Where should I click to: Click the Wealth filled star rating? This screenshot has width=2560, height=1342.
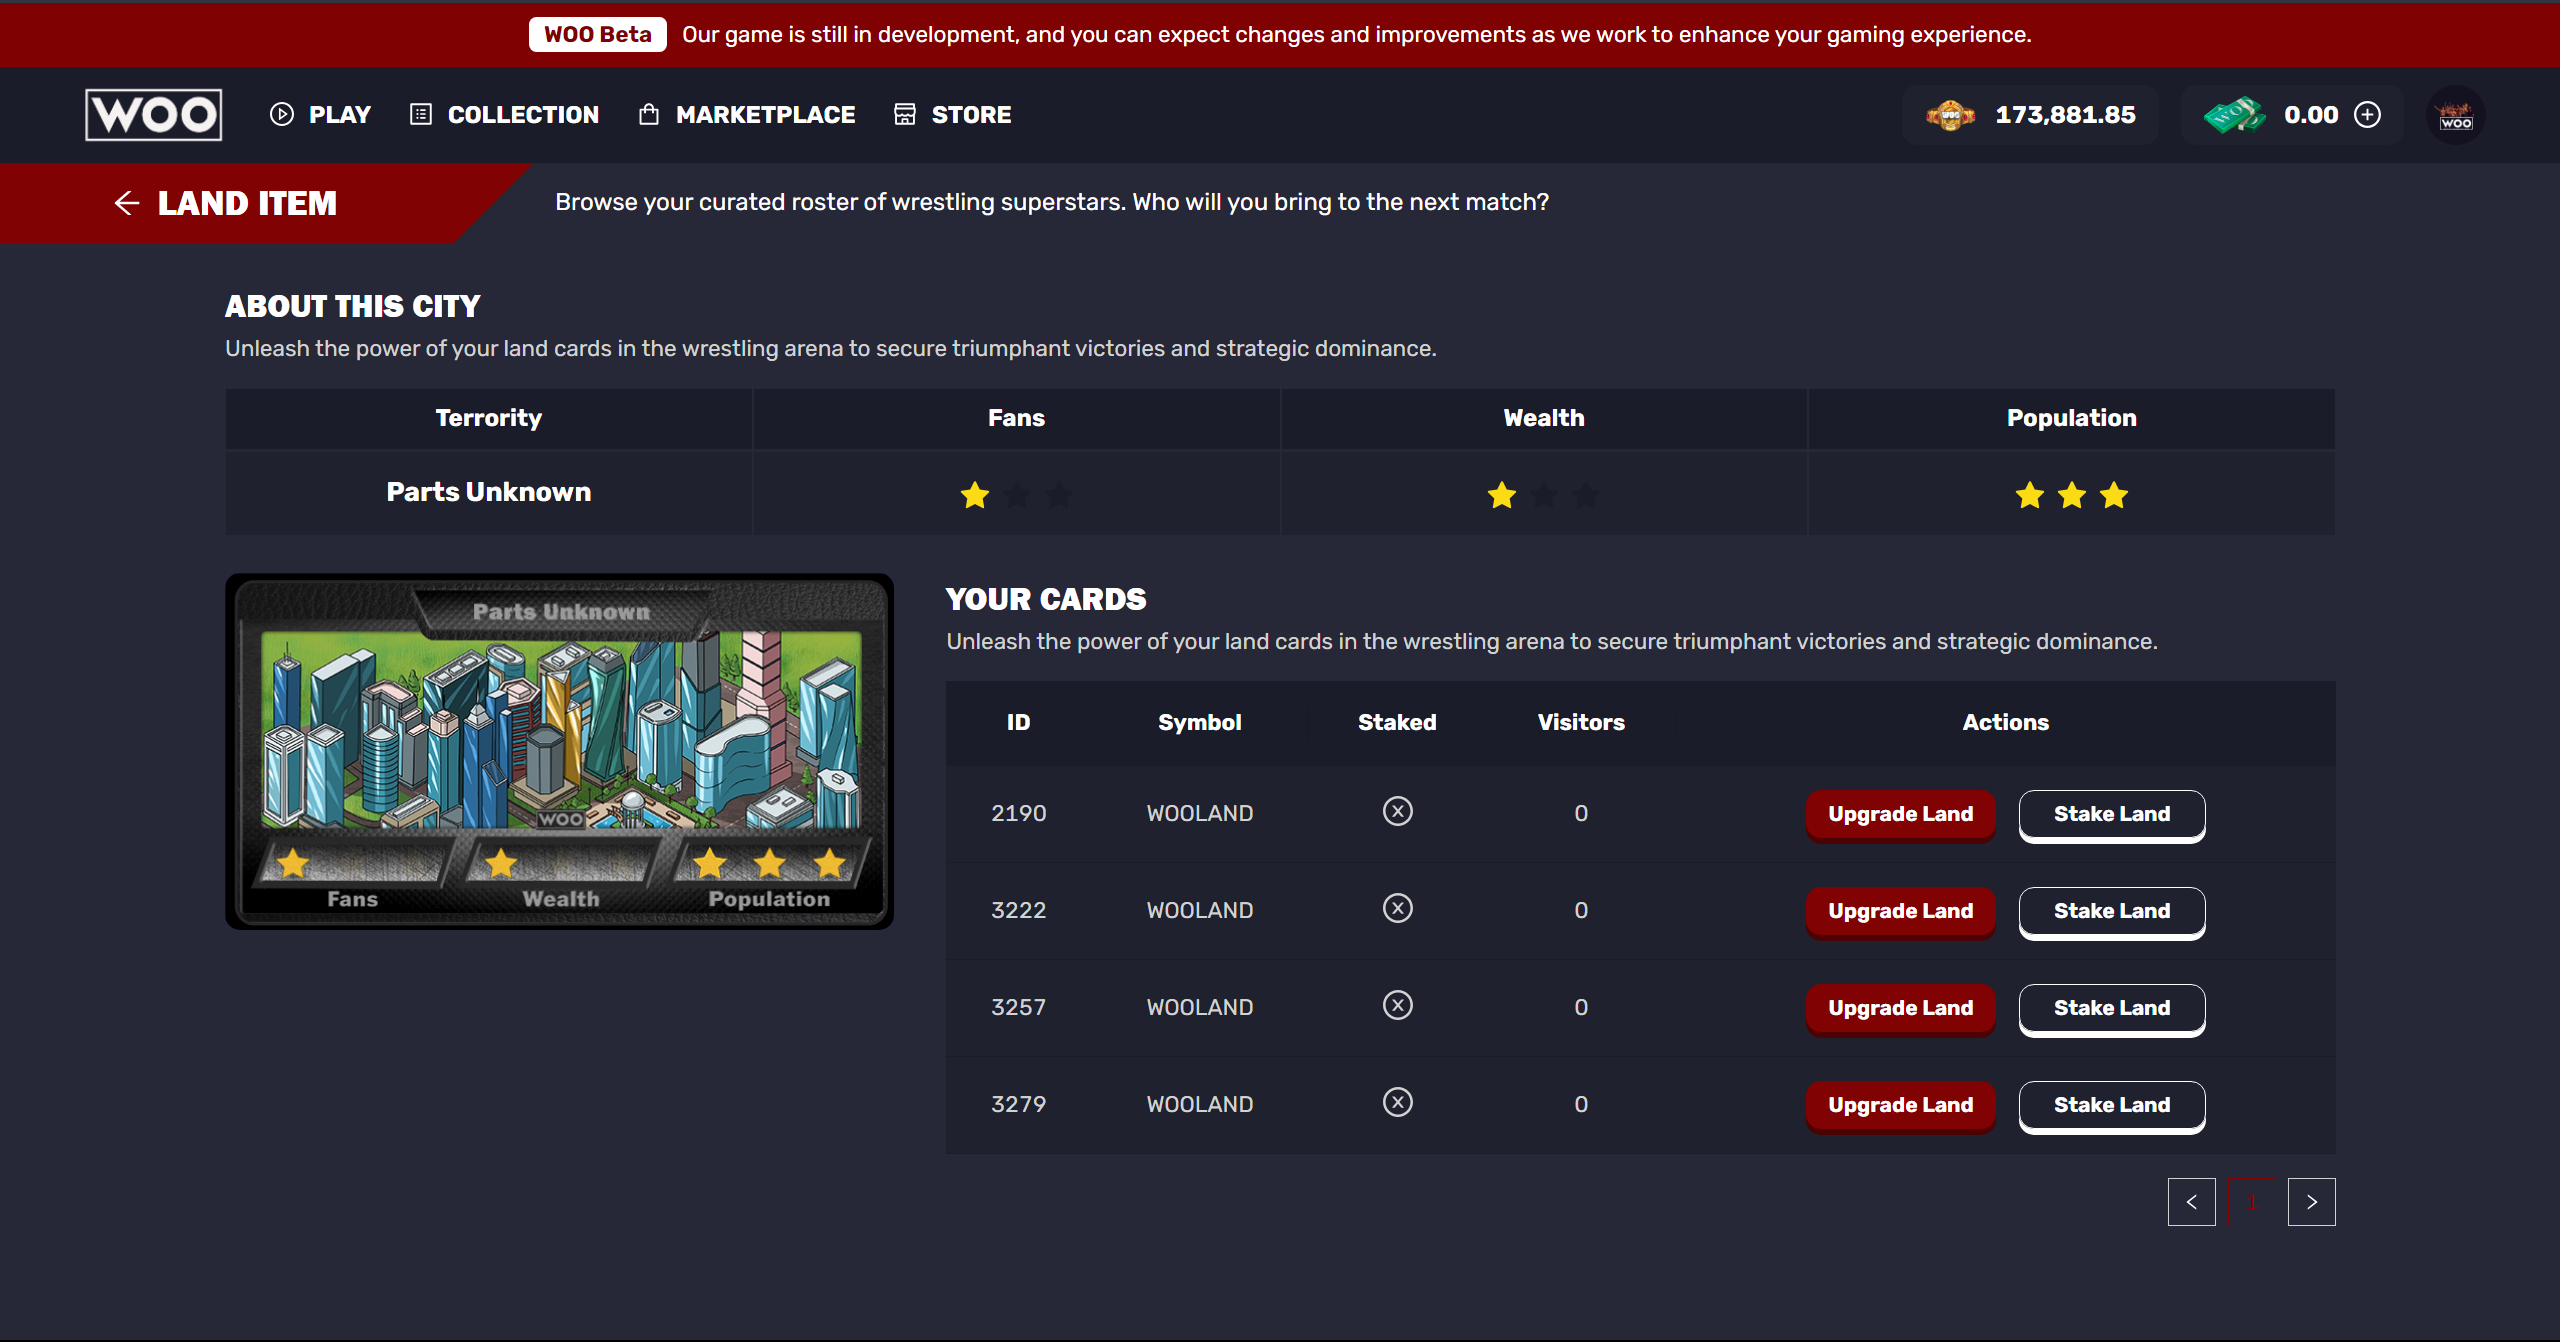click(x=1502, y=495)
